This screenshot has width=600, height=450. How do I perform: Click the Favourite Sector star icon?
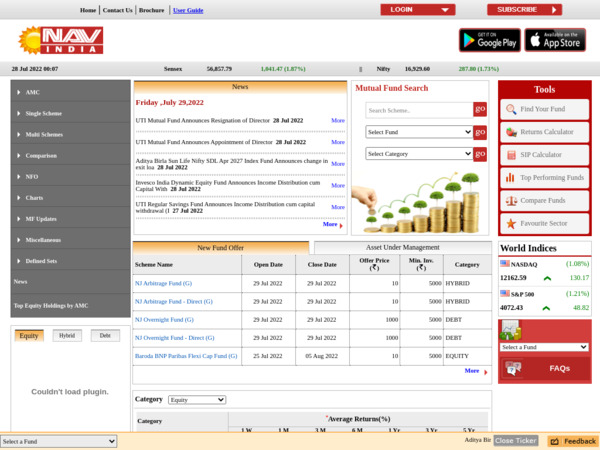(511, 223)
